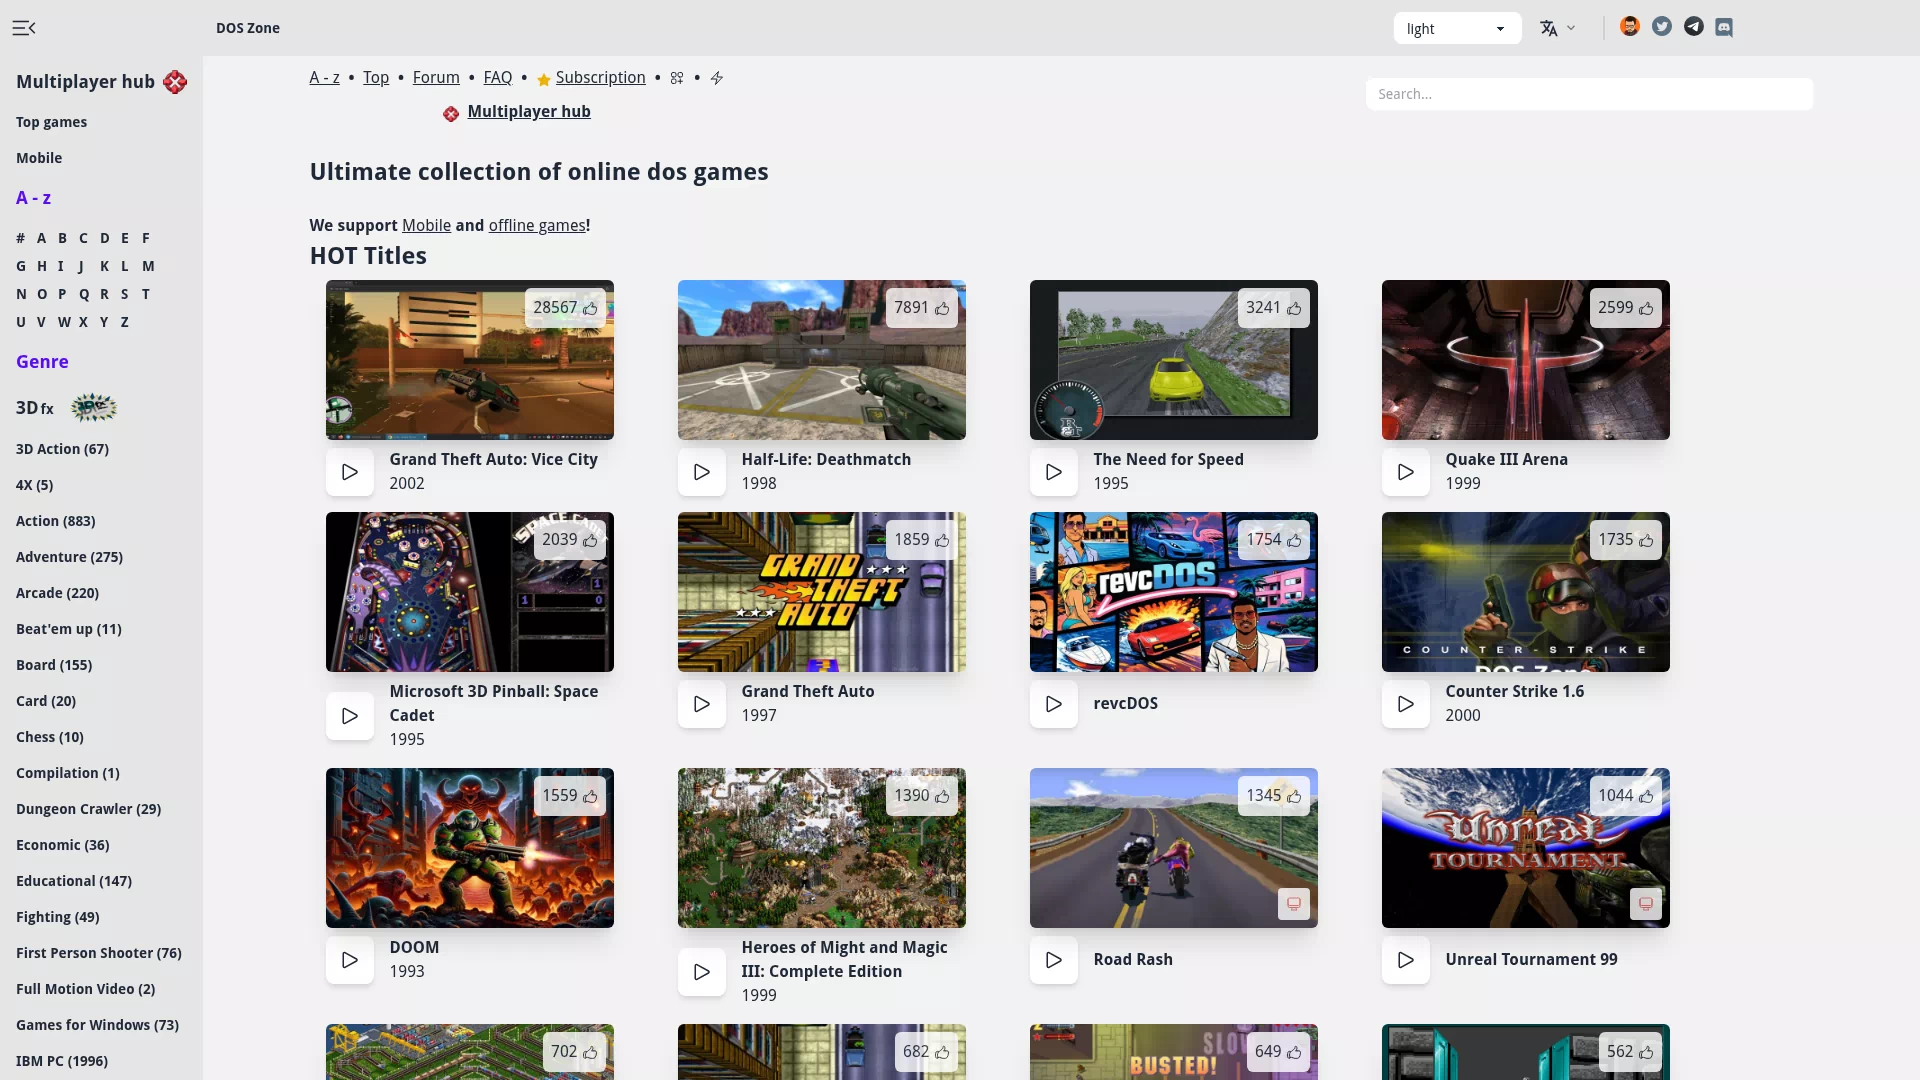The height and width of the screenshot is (1080, 1920).
Task: Select Top games in sidebar
Action: (51, 122)
